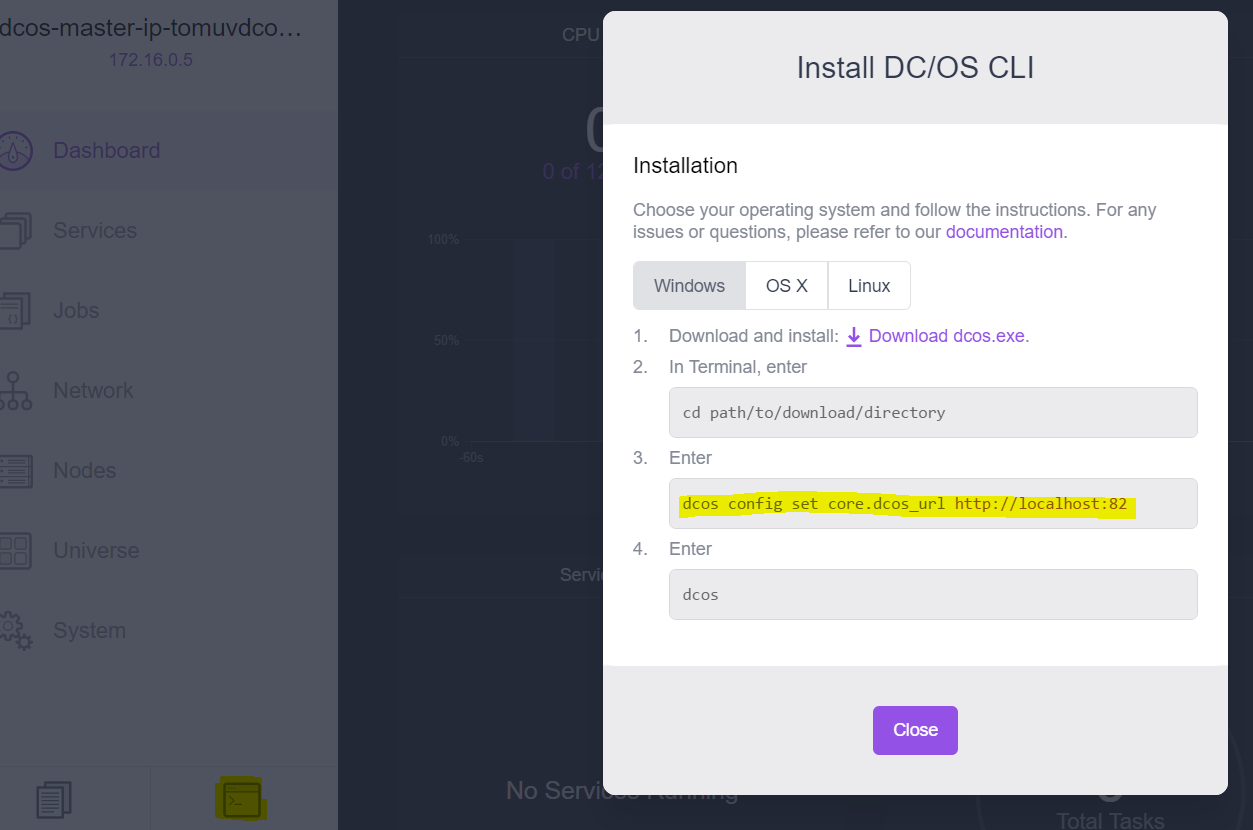1253x830 pixels.
Task: Switch to the OS X tab
Action: [787, 286]
